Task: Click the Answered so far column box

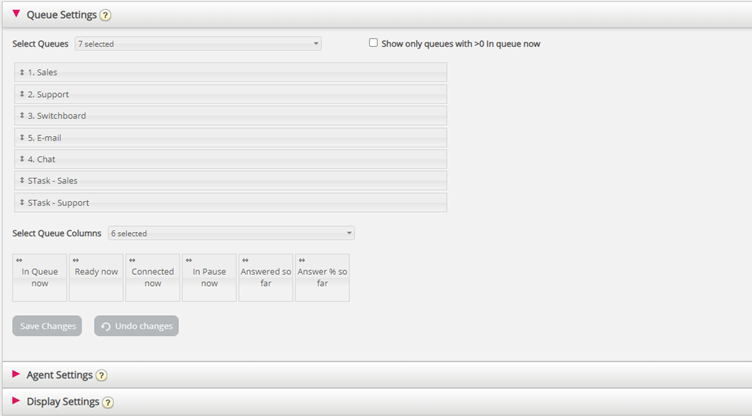Action: (266, 278)
